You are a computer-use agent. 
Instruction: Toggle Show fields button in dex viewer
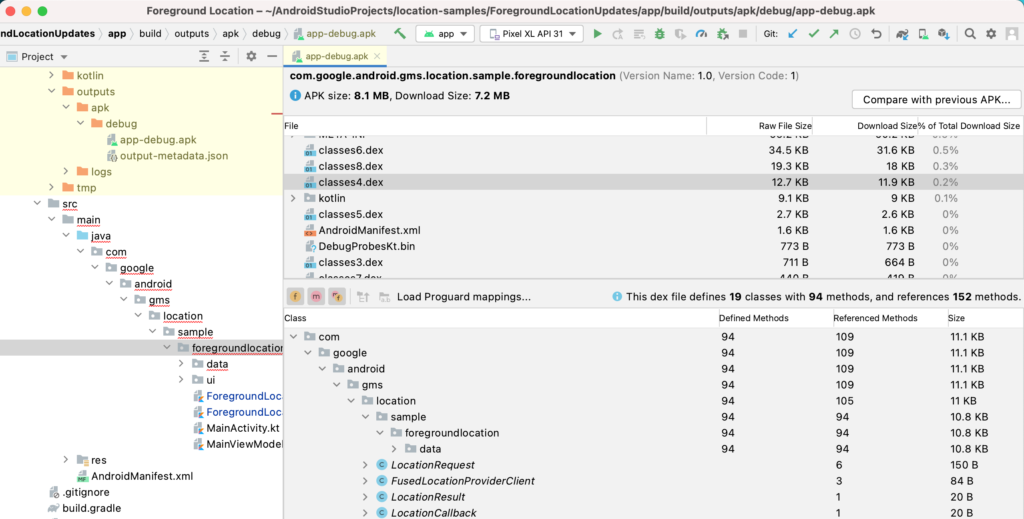click(x=295, y=296)
